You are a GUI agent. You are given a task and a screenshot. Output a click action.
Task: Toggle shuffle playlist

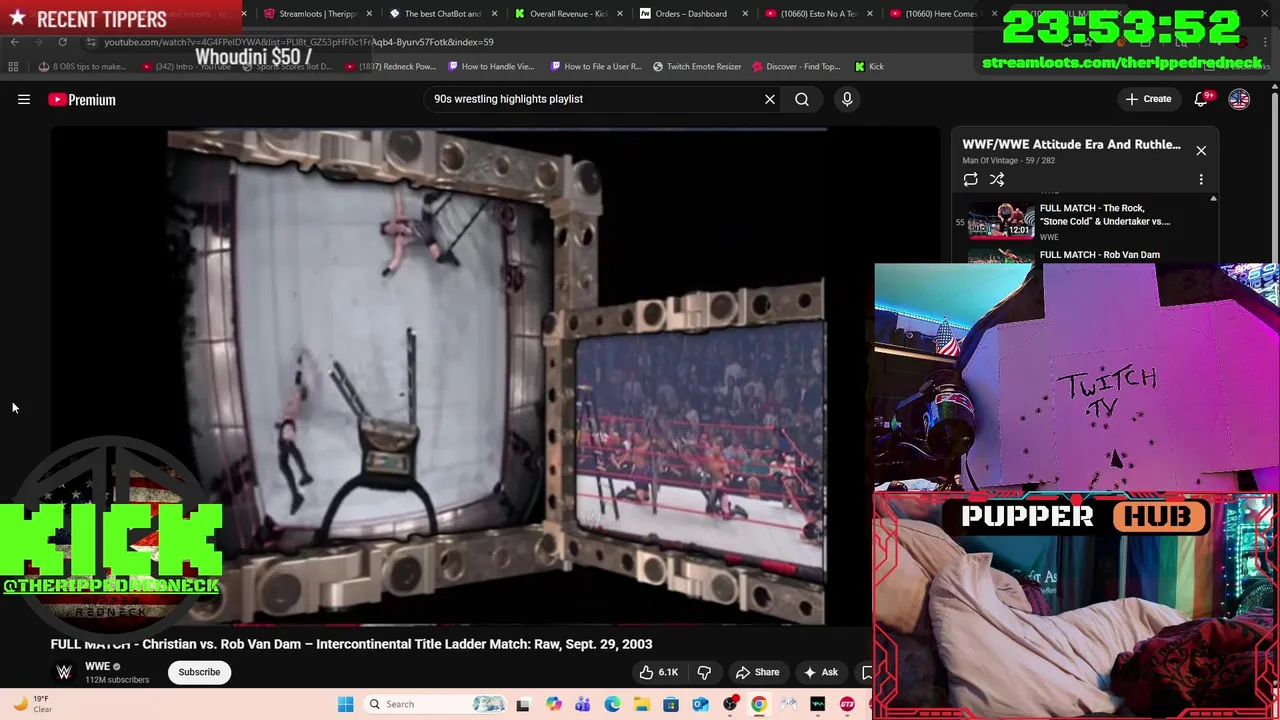(997, 179)
